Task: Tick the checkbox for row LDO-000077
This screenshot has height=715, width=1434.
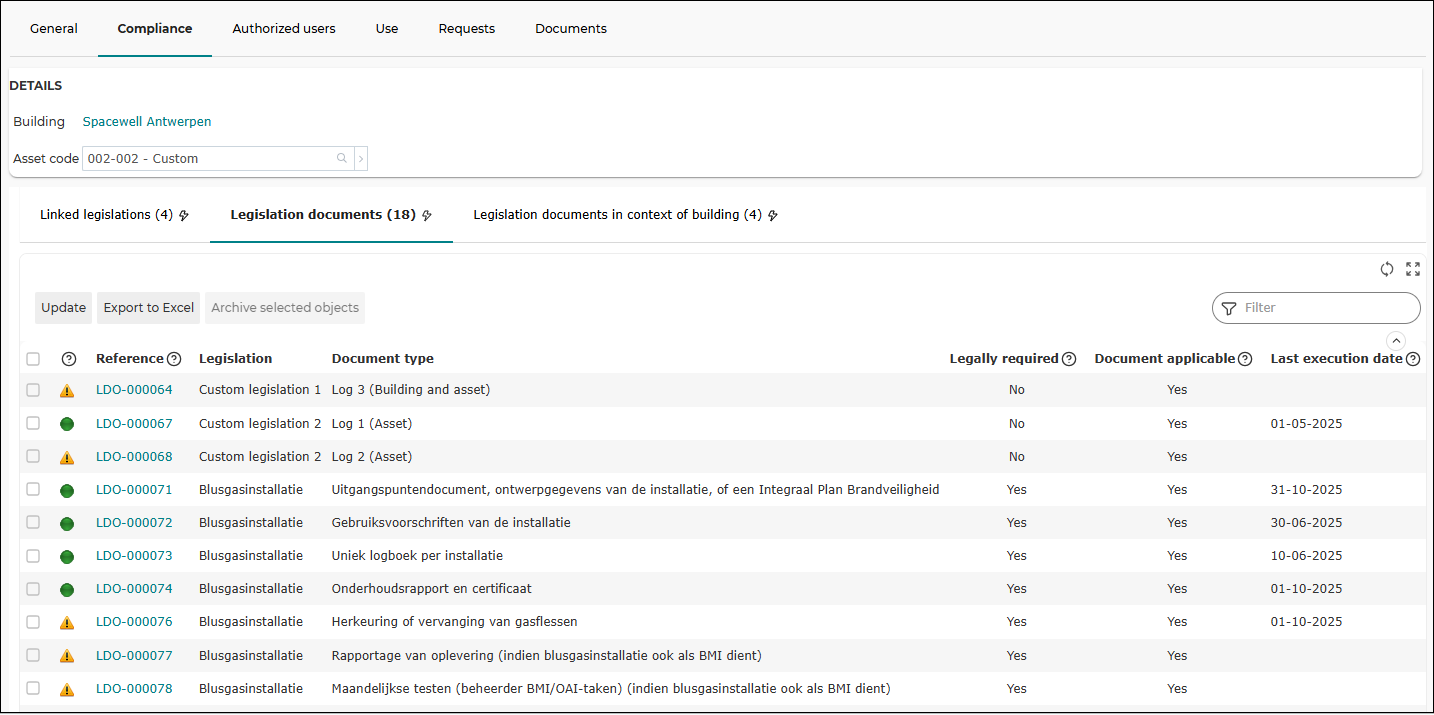Action: [33, 655]
